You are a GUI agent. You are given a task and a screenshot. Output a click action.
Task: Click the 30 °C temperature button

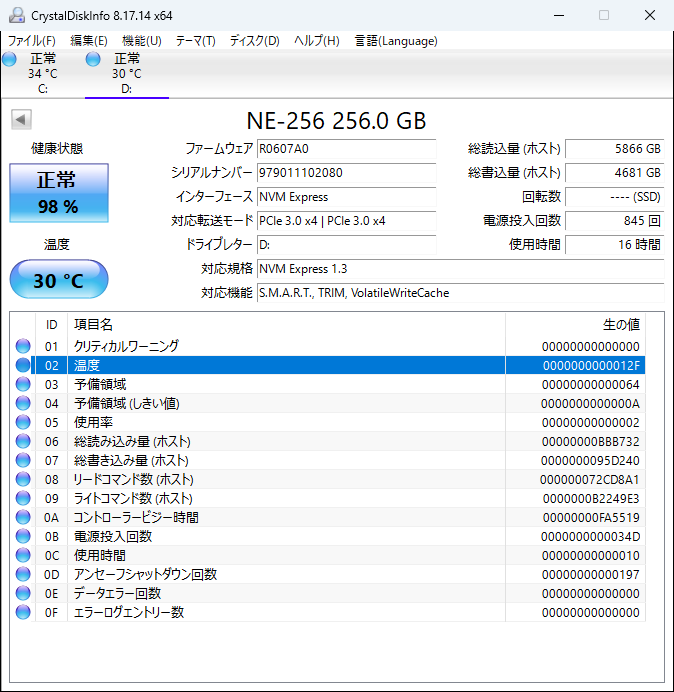point(59,279)
